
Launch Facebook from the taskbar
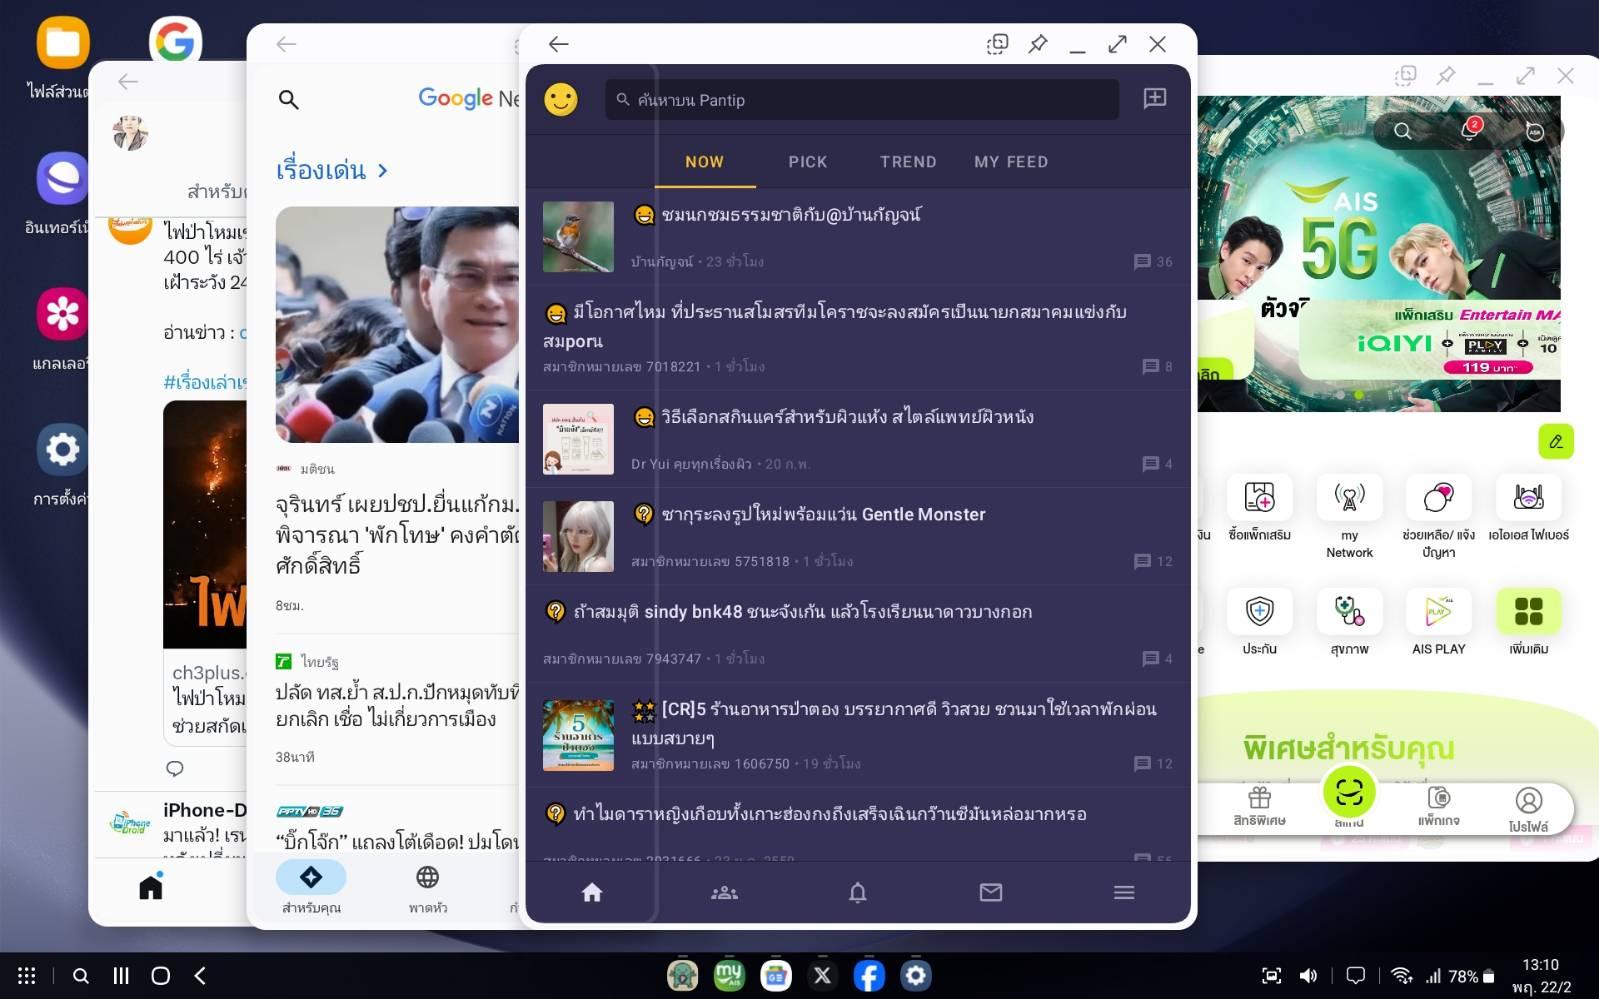[869, 975]
